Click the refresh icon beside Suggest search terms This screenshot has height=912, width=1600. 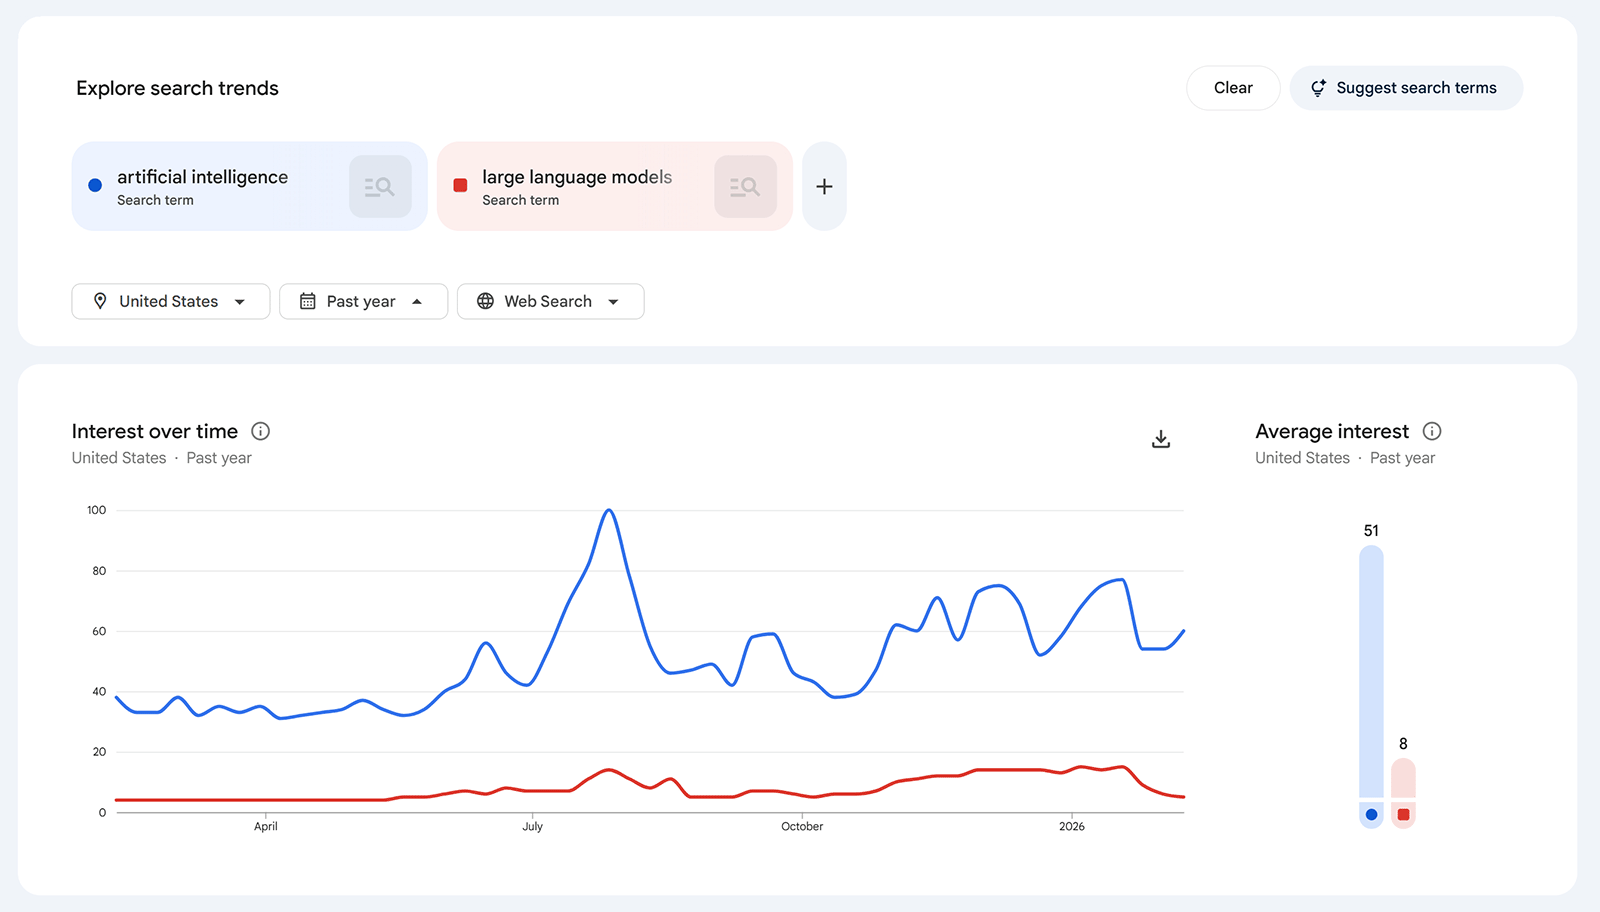1318,88
